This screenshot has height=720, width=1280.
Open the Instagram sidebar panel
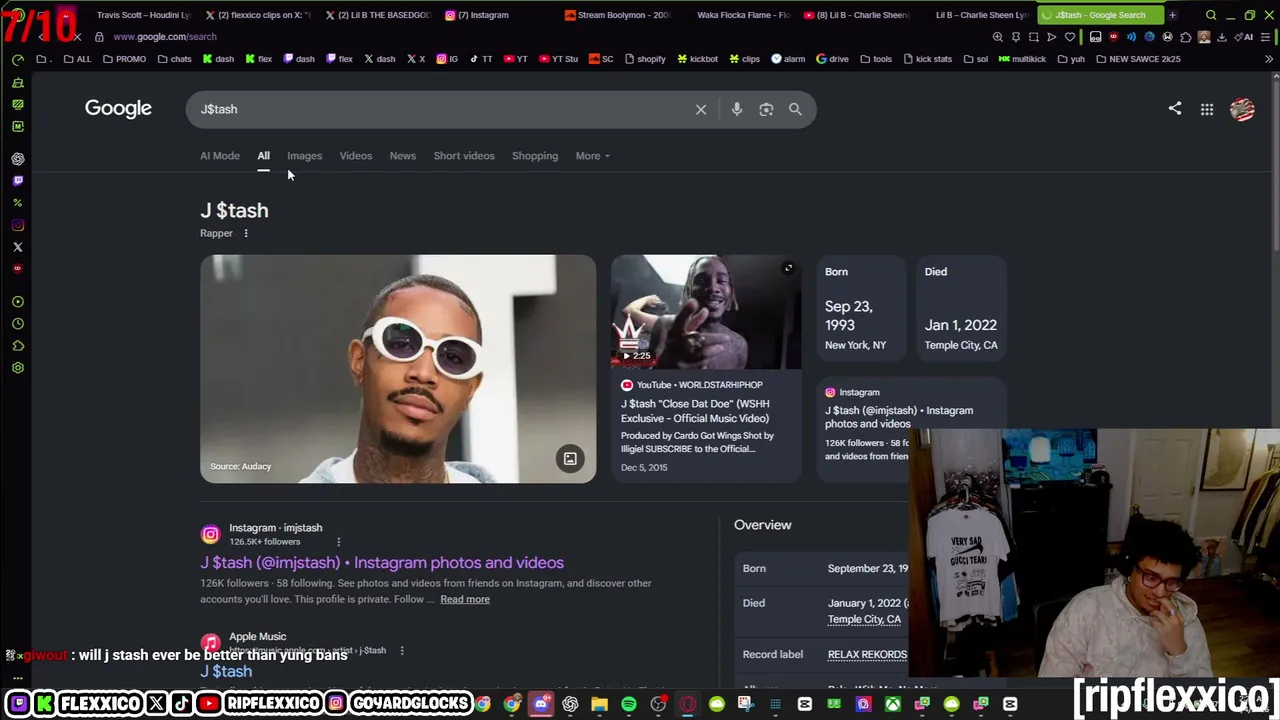coord(18,225)
